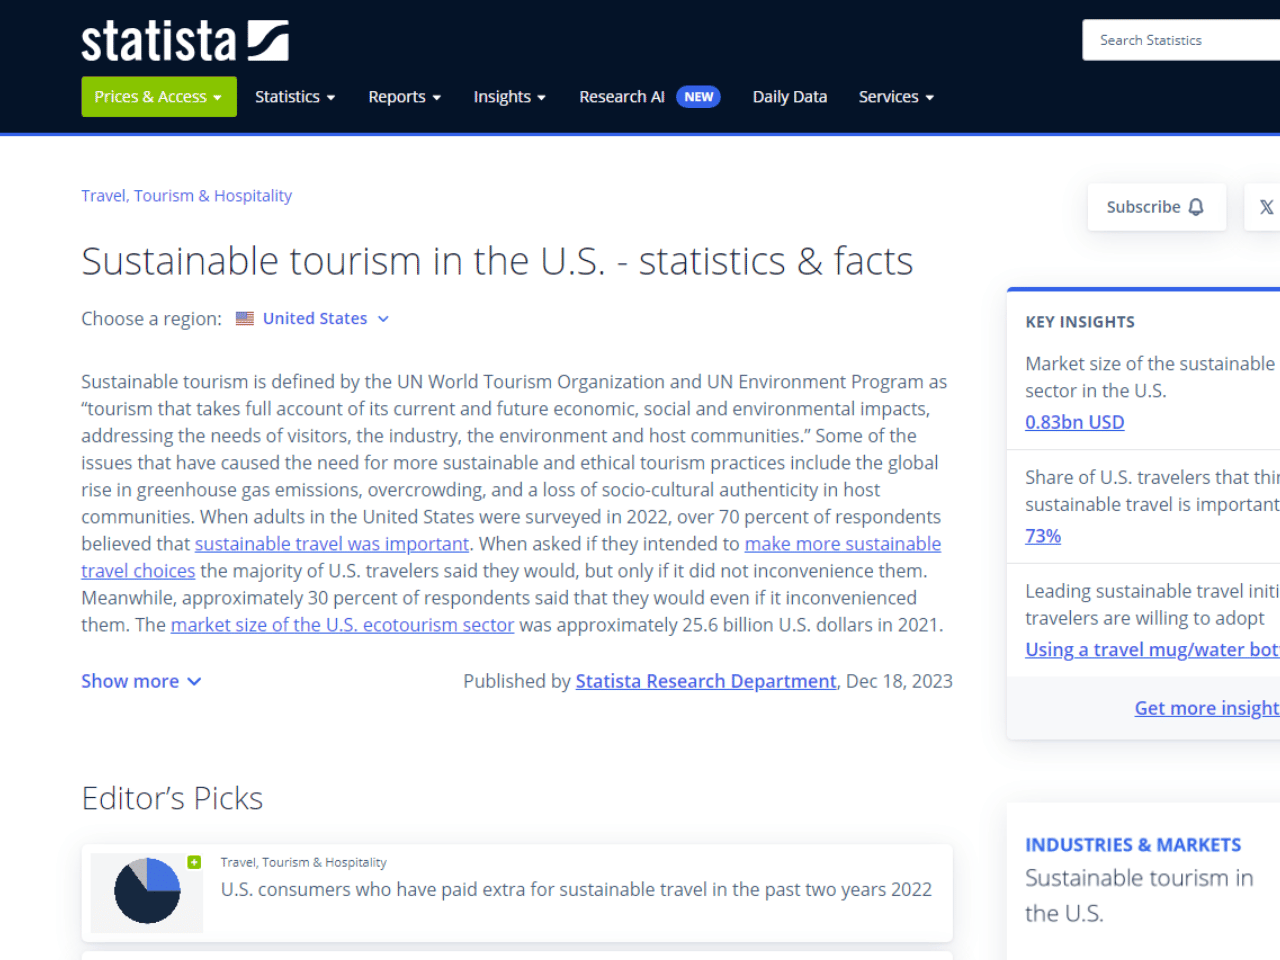Click the Search Statistics field
Image resolution: width=1280 pixels, height=960 pixels.
1181,40
